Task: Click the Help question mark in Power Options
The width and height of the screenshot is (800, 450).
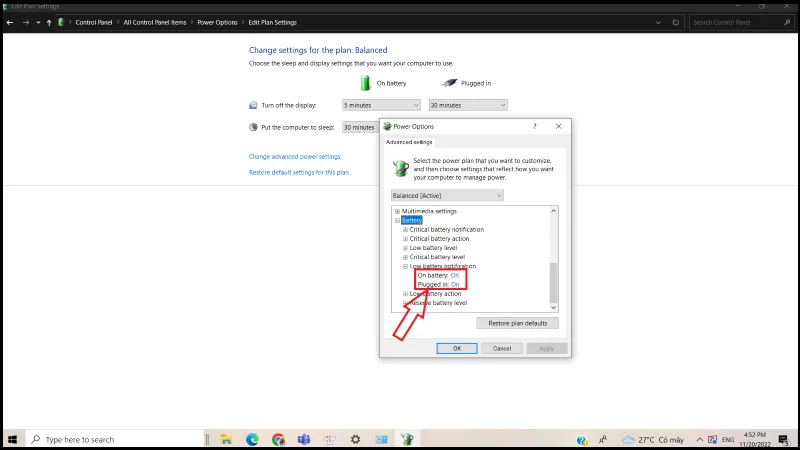Action: point(534,127)
